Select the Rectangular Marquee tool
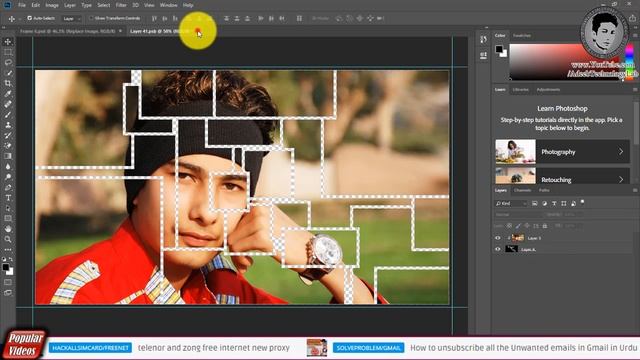Viewport: 640px width, 360px height. tap(8, 52)
